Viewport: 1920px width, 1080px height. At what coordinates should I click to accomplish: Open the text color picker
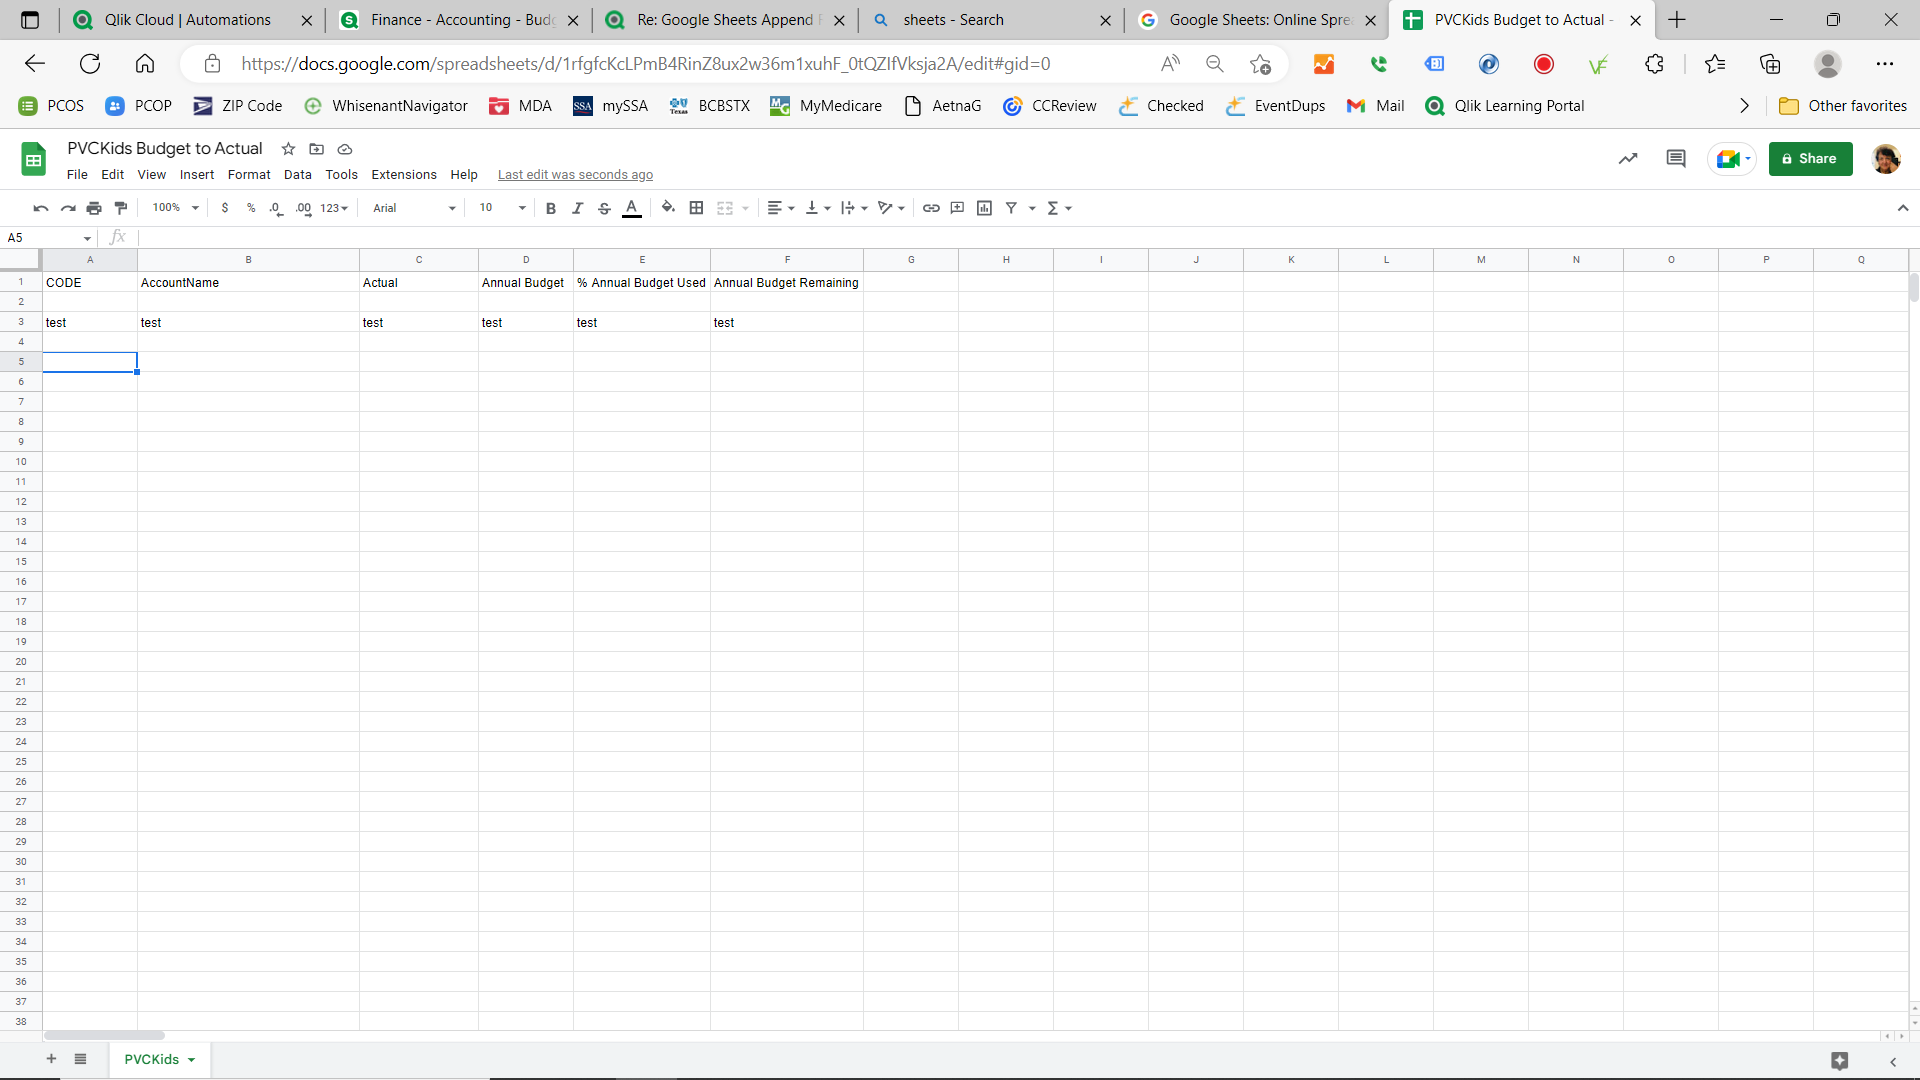point(632,208)
